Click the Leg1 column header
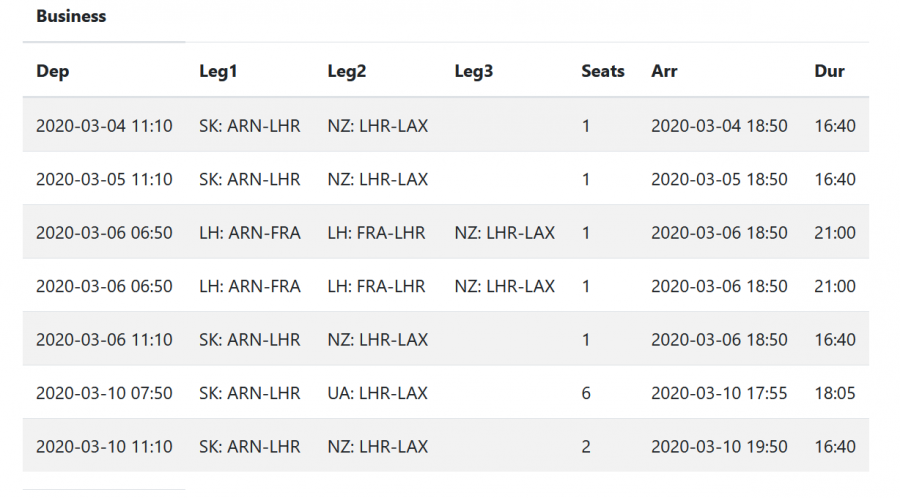Viewport: 900px width, 498px height. (219, 71)
